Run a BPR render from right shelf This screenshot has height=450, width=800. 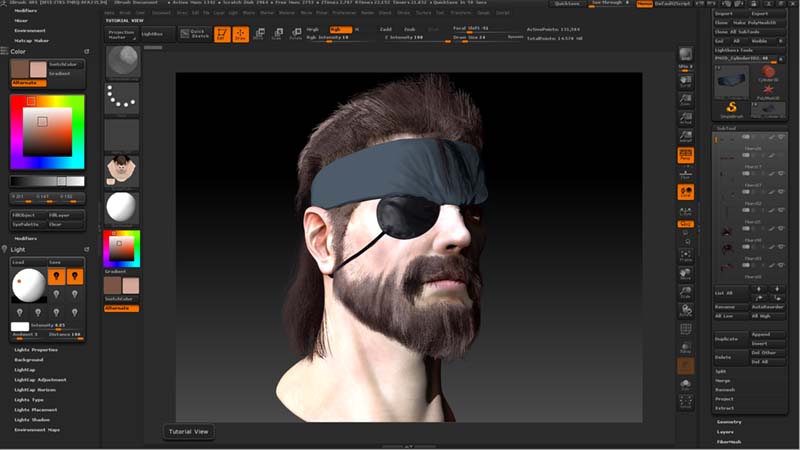(x=685, y=55)
